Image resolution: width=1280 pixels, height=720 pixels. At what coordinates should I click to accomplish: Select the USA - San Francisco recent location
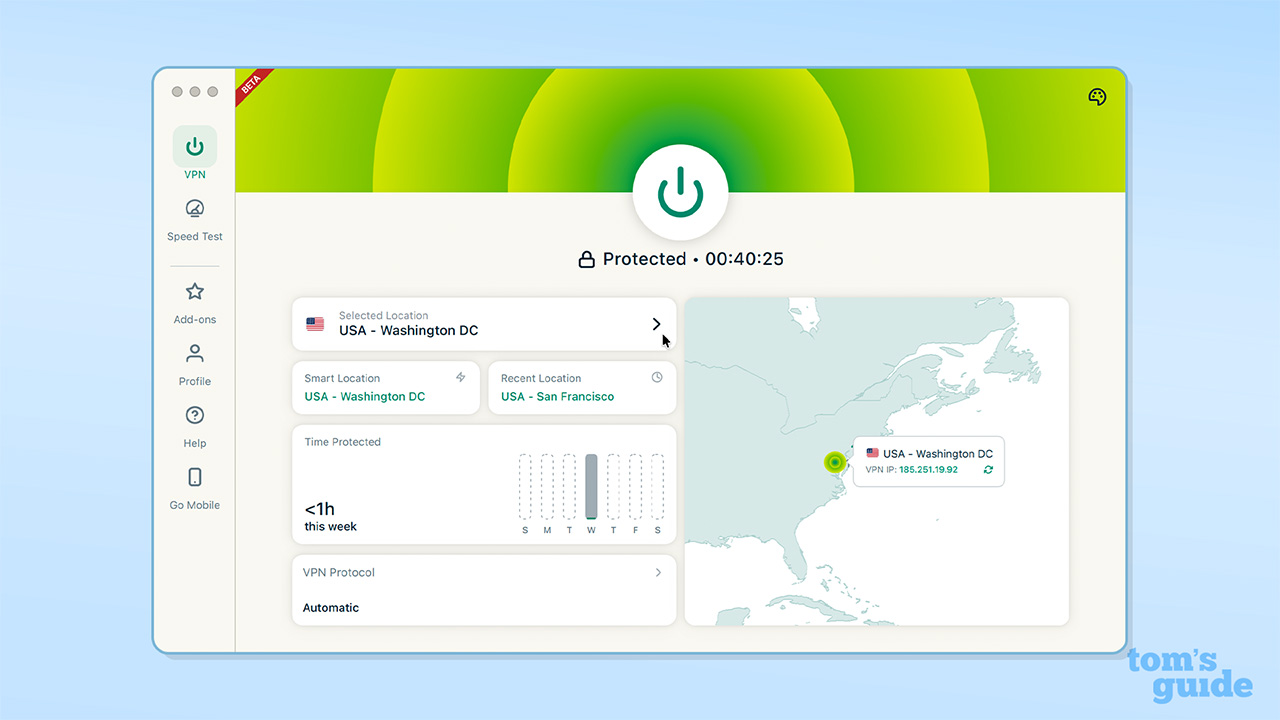point(556,396)
